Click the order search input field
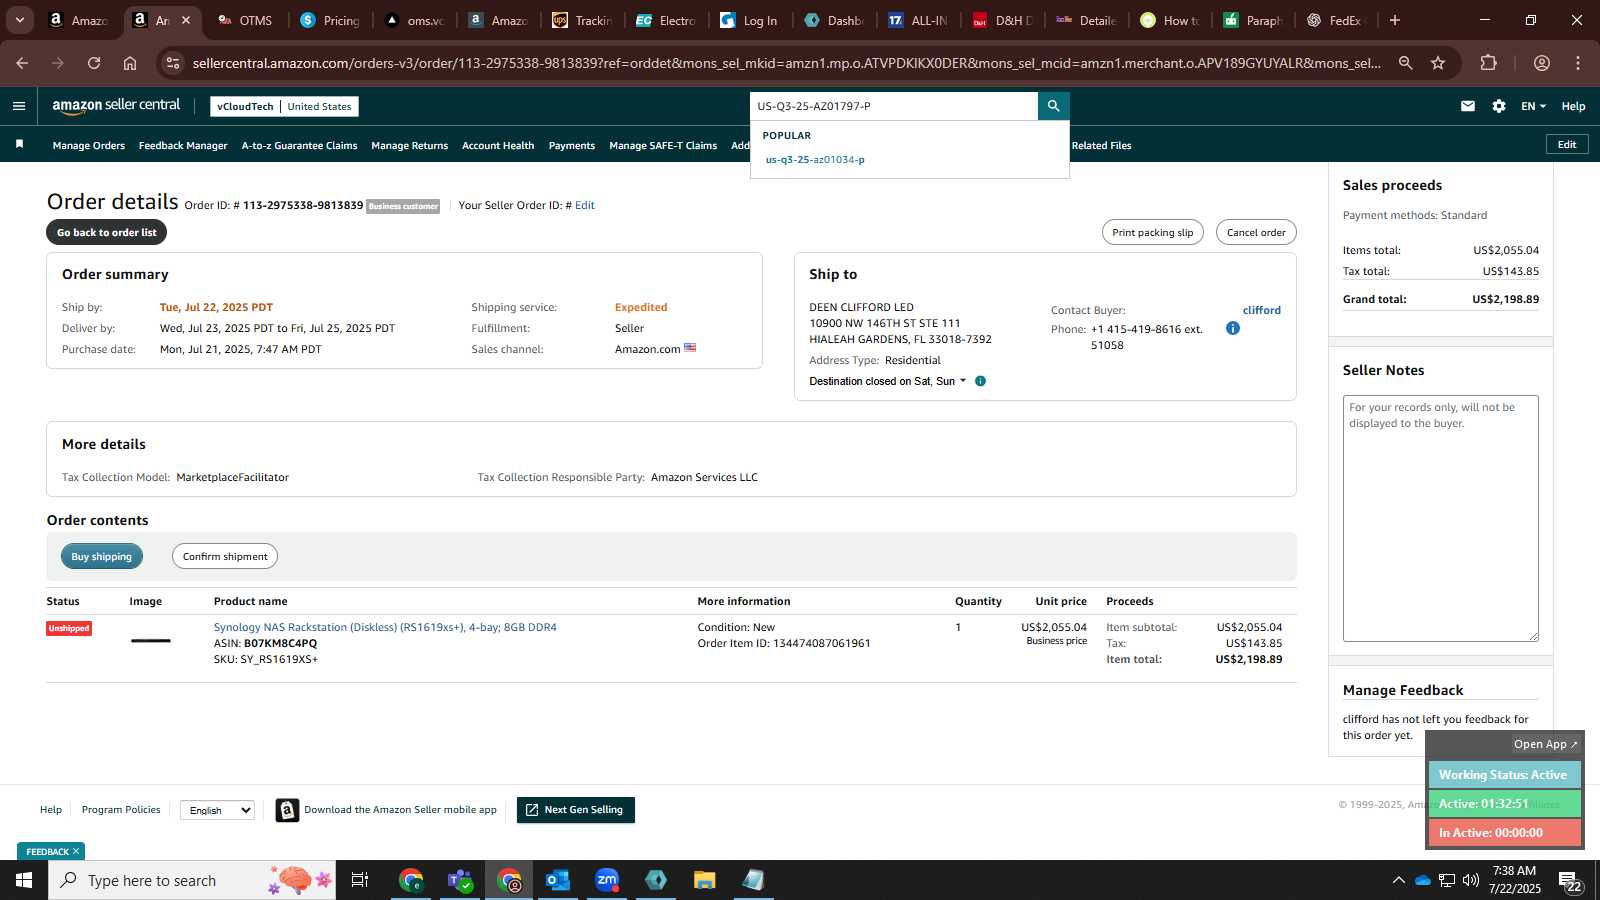Screen dimensions: 1600x900 click(x=894, y=106)
